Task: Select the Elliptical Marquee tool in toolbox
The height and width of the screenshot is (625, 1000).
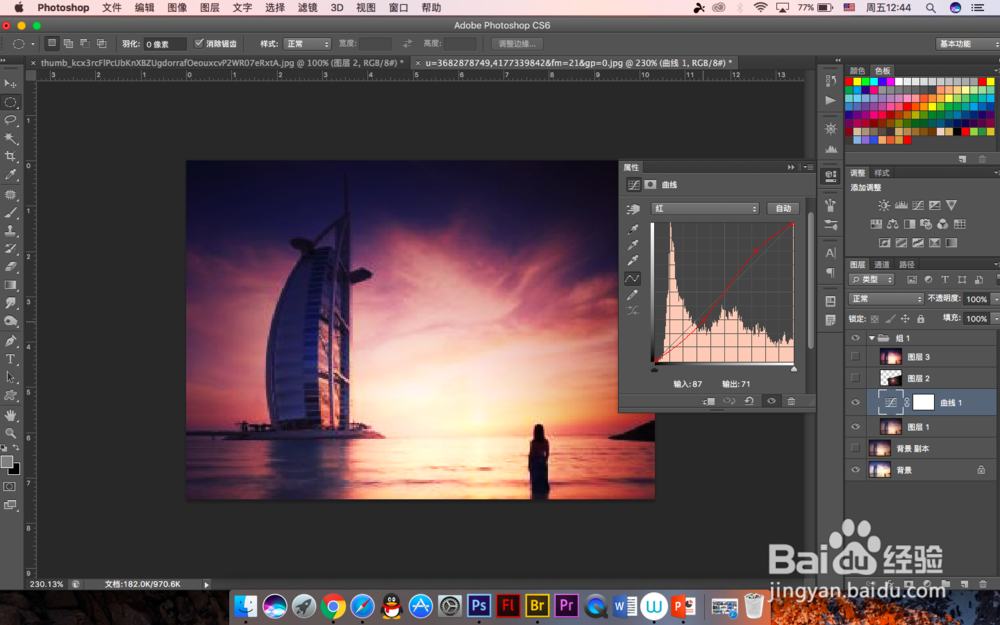Action: [10, 102]
